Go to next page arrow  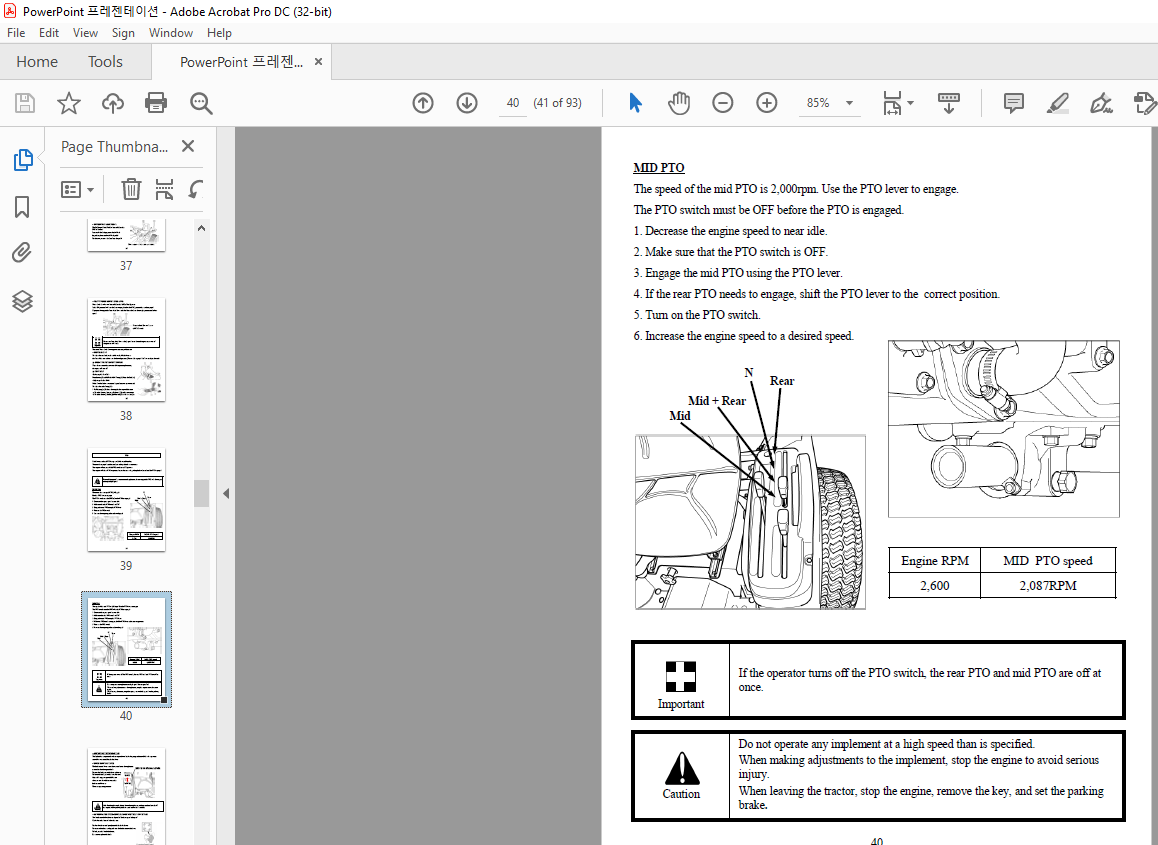pyautogui.click(x=467, y=103)
